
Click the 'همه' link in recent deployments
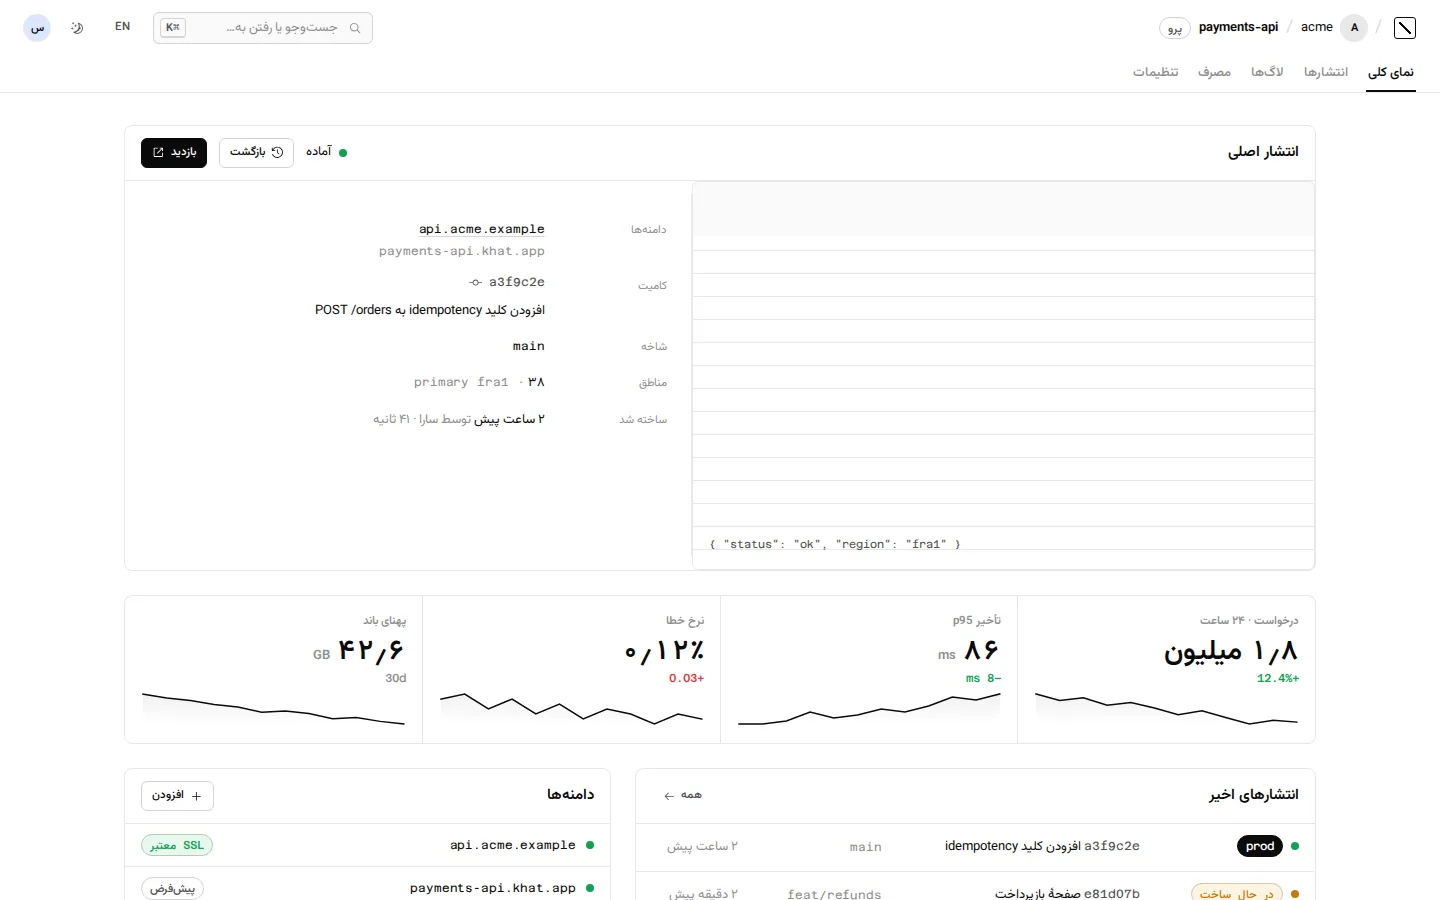683,795
